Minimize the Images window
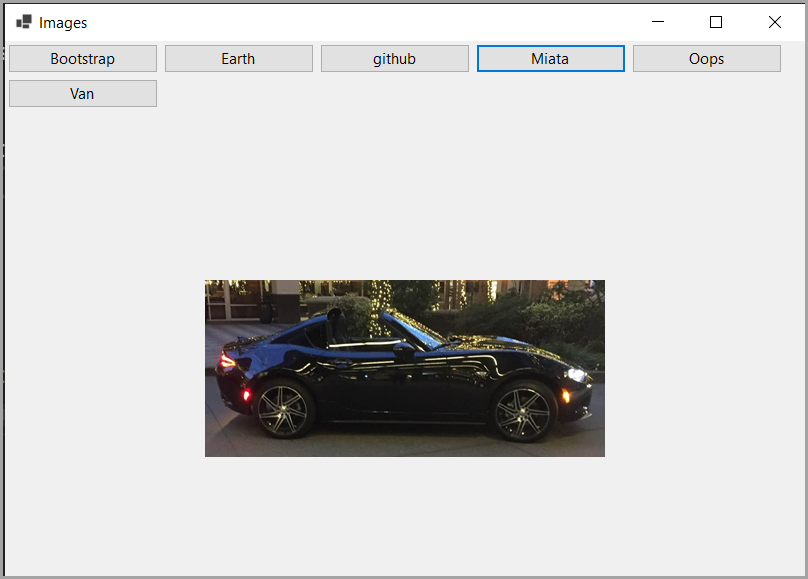Image resolution: width=808 pixels, height=579 pixels. pos(657,21)
